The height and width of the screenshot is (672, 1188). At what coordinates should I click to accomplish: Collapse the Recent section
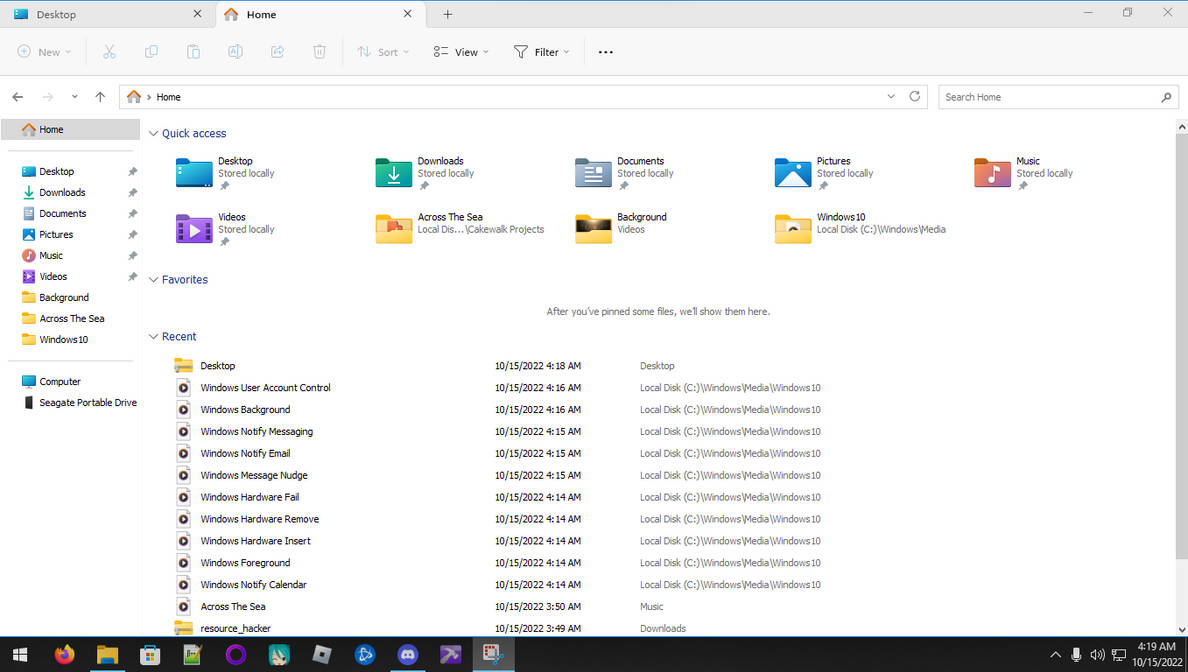tap(153, 336)
